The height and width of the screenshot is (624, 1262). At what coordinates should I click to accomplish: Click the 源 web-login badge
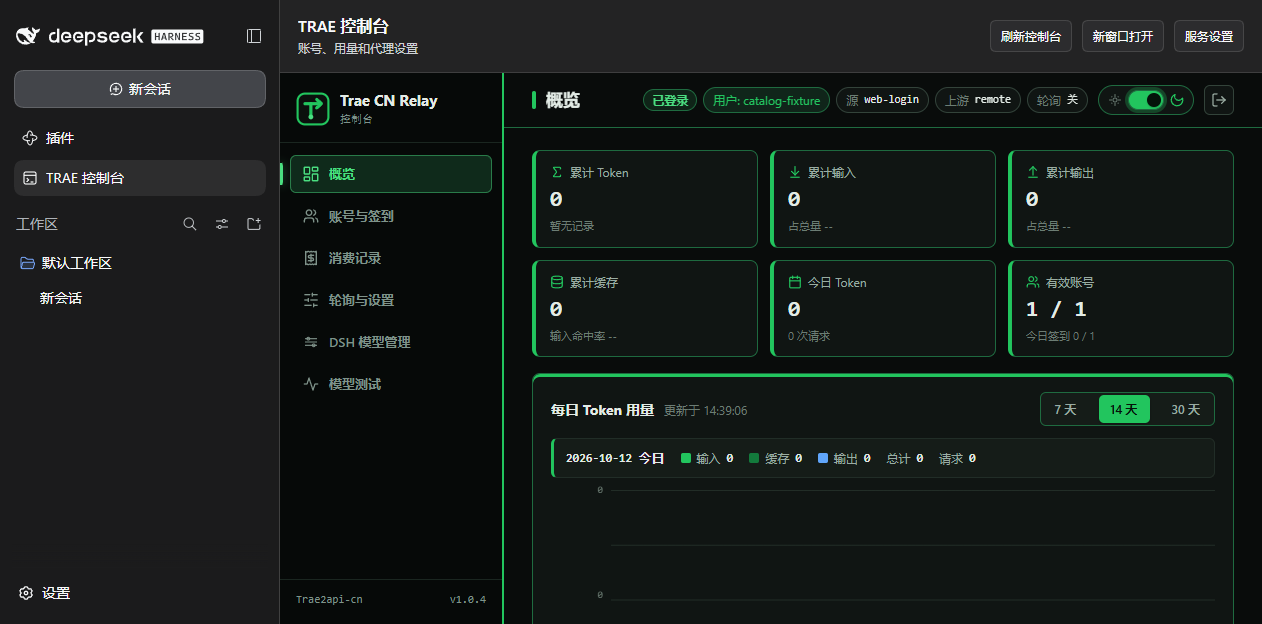click(x=882, y=100)
